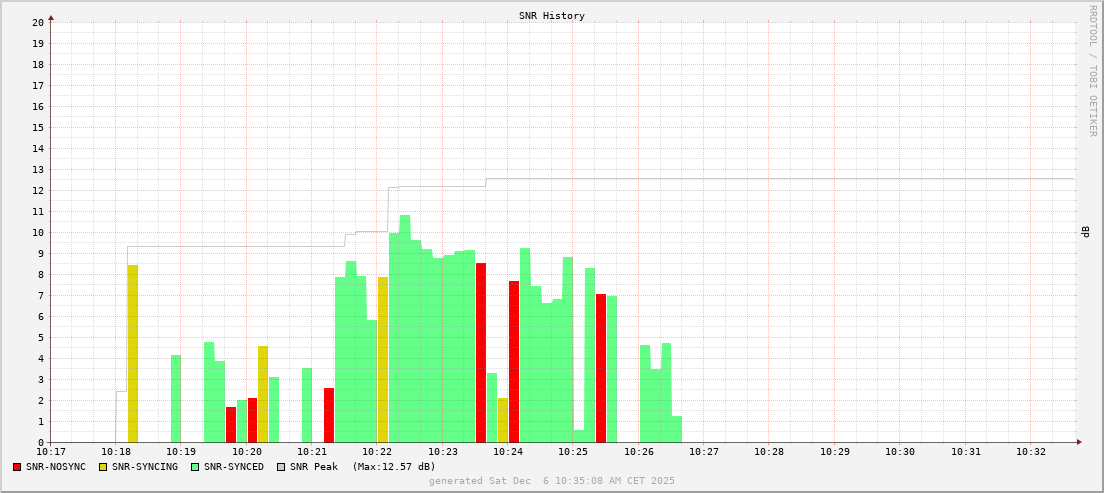This screenshot has height=493, width=1104.
Task: Click the 10:22 time axis label
Action: click(x=377, y=452)
